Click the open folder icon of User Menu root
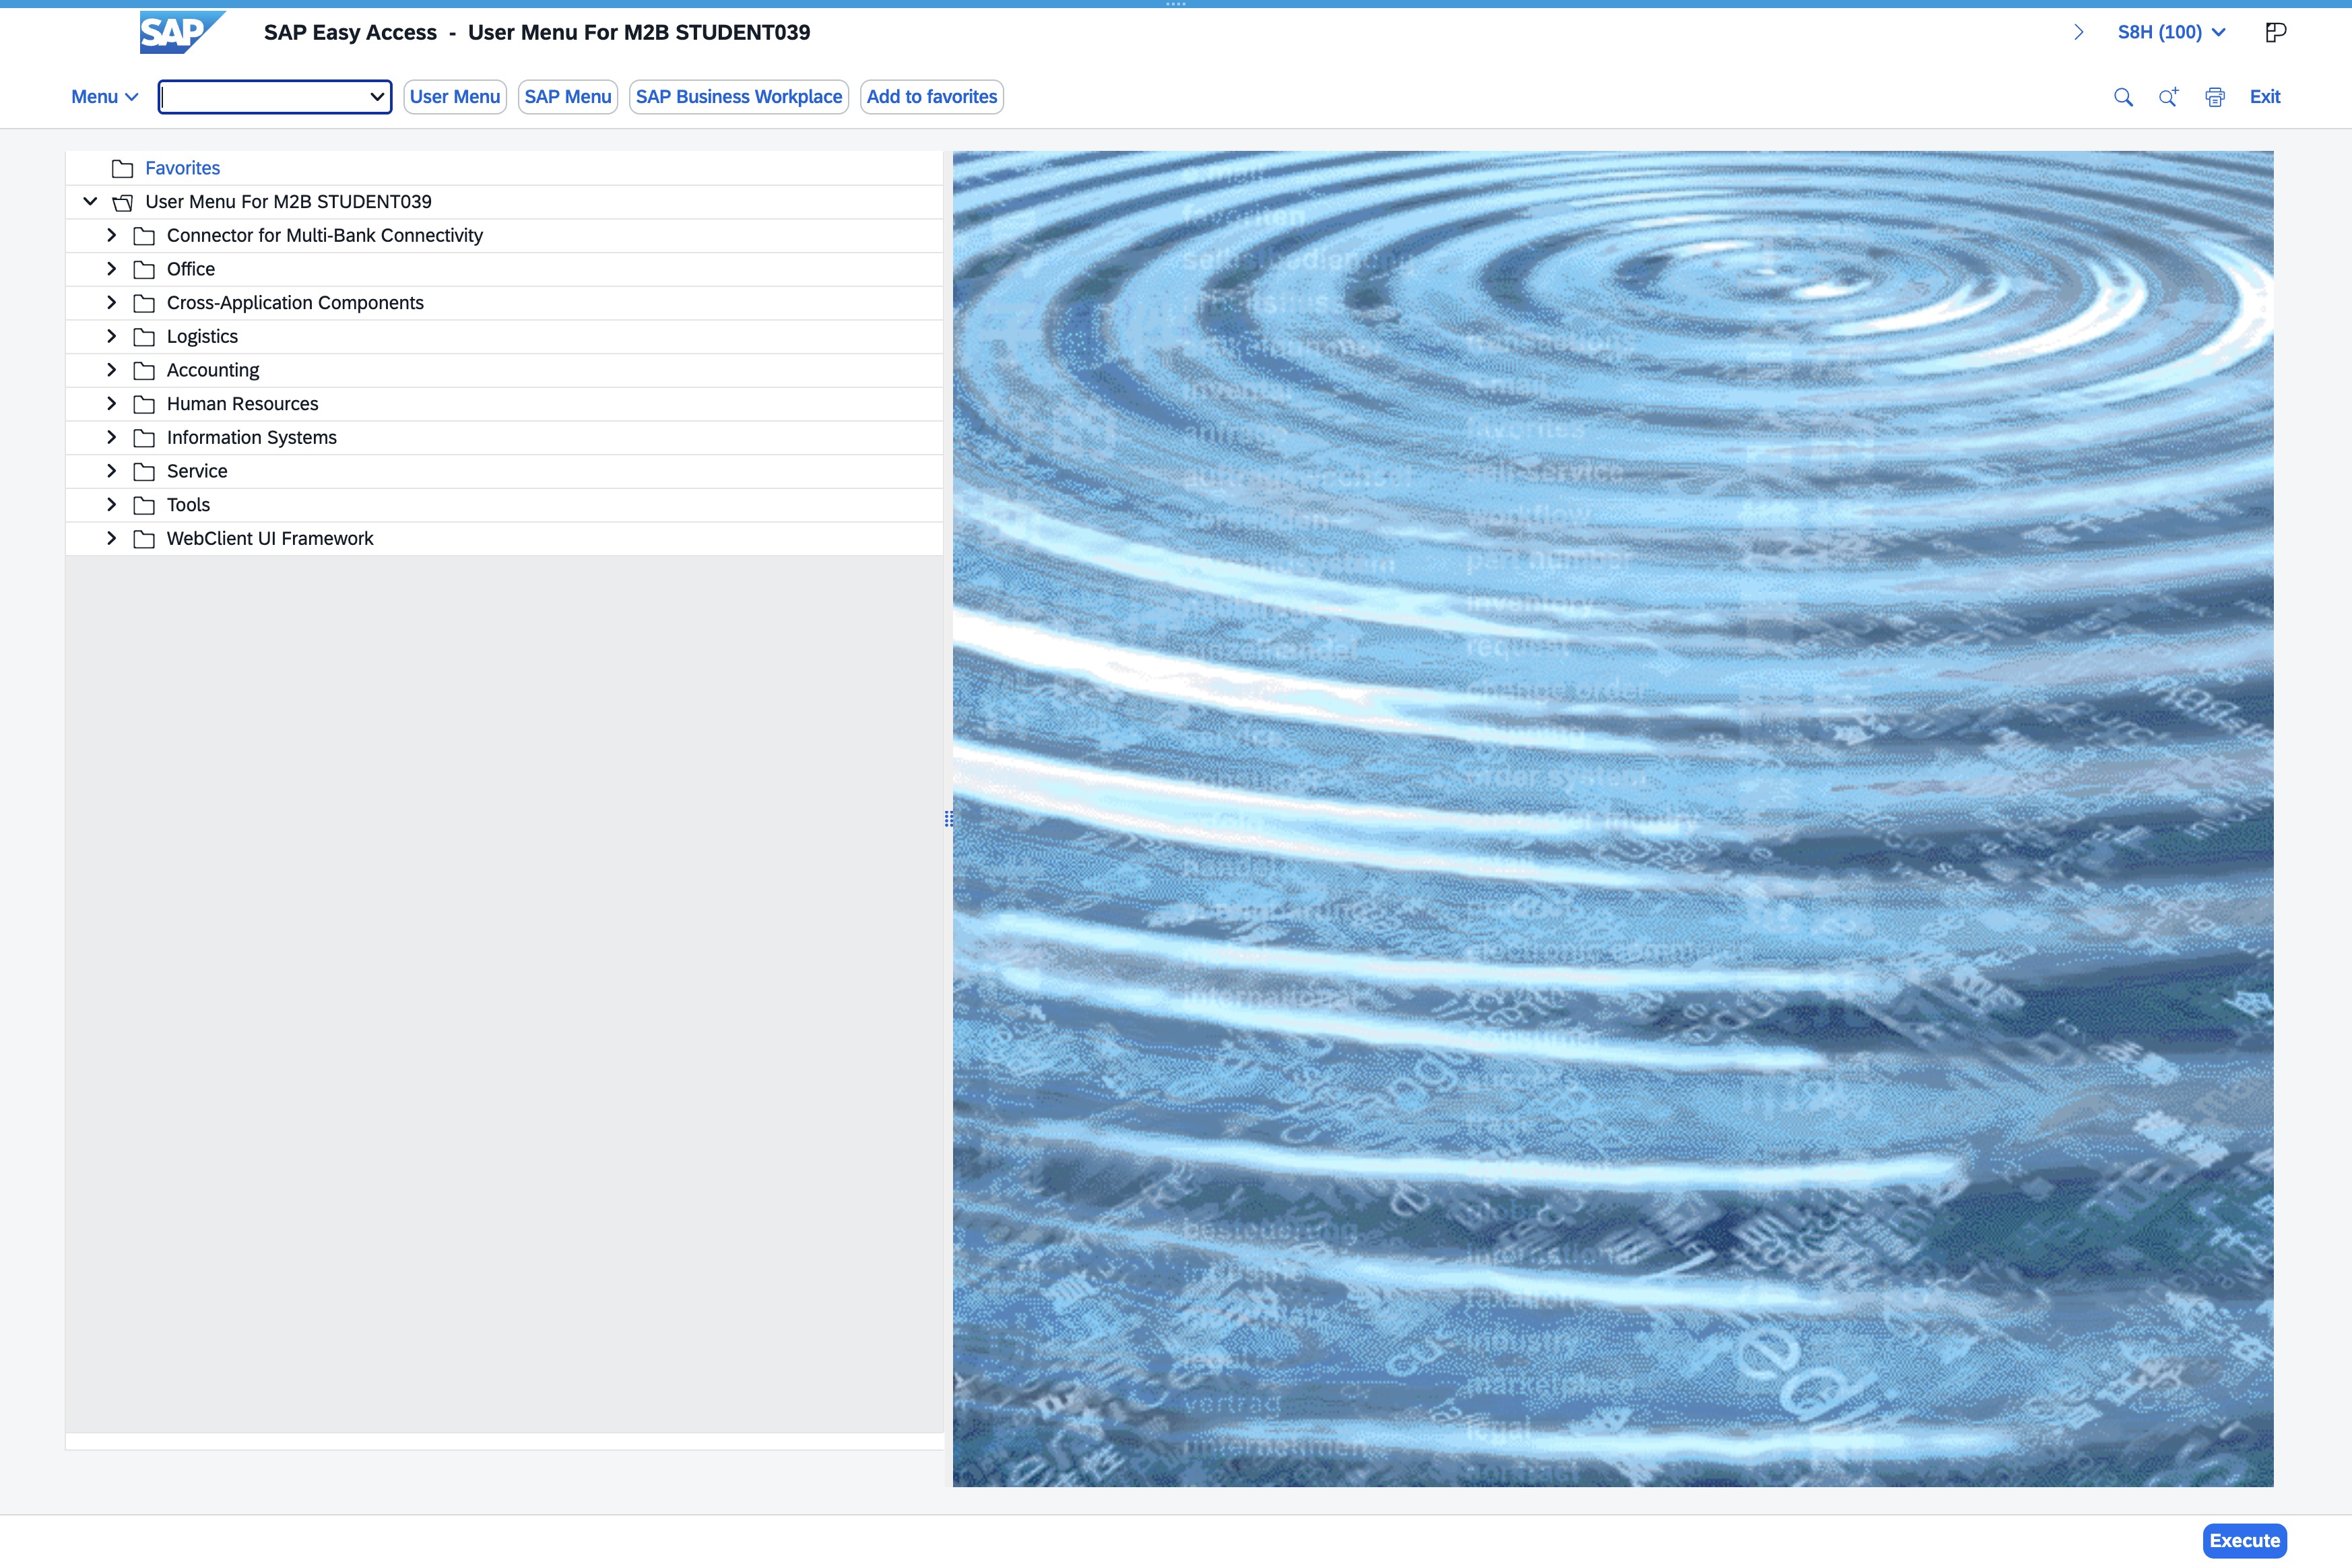2352x1568 pixels. pos(122,202)
